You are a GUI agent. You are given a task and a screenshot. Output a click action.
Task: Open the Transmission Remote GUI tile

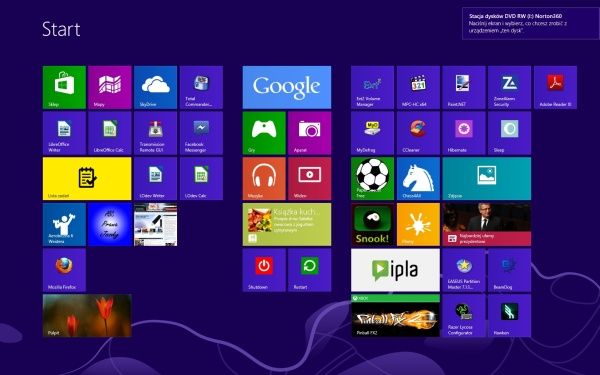155,133
